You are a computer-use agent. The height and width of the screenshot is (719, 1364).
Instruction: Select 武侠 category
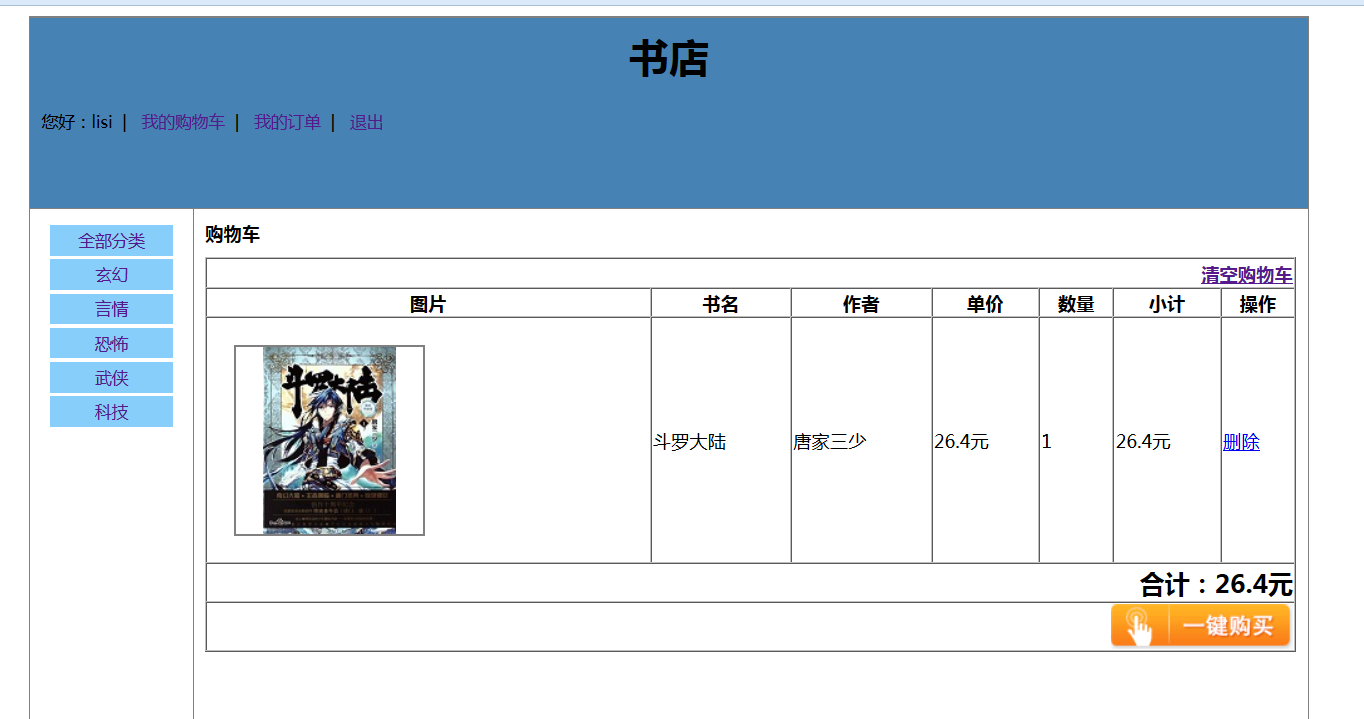[111, 378]
